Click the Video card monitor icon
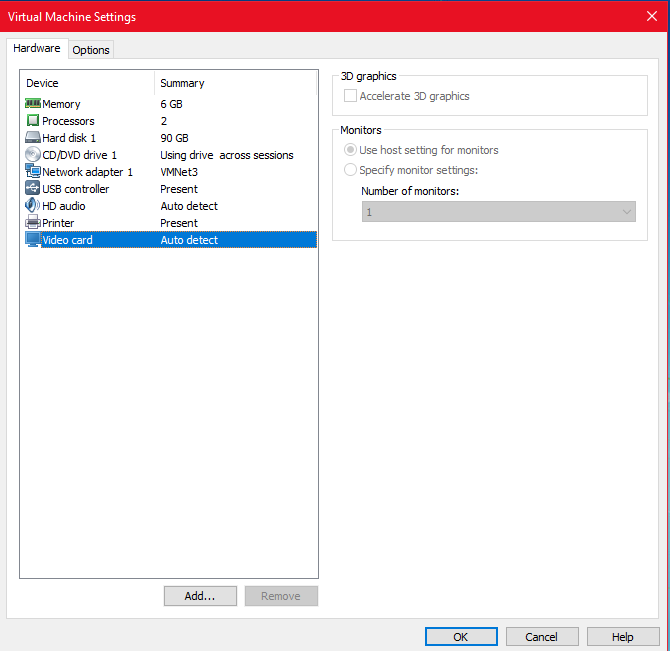 click(x=32, y=240)
